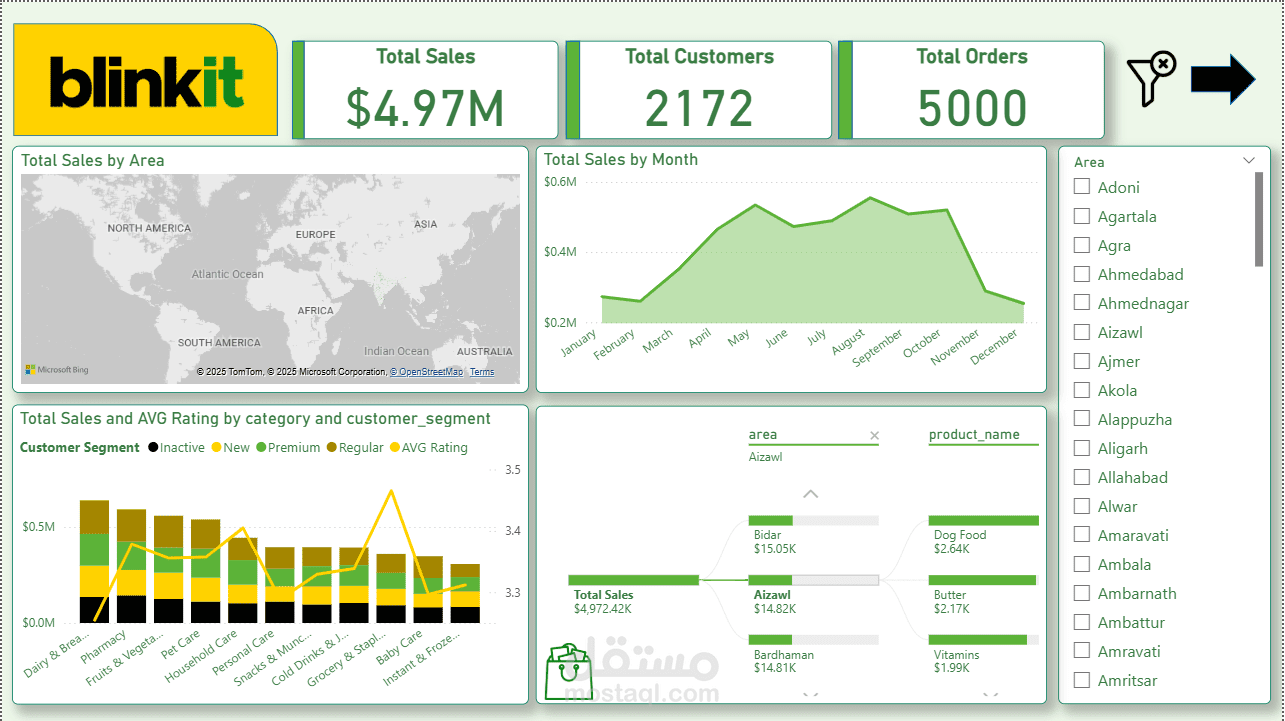Viewport: 1285px width, 721px height.
Task: Click the August label on month axis
Action: (x=848, y=341)
